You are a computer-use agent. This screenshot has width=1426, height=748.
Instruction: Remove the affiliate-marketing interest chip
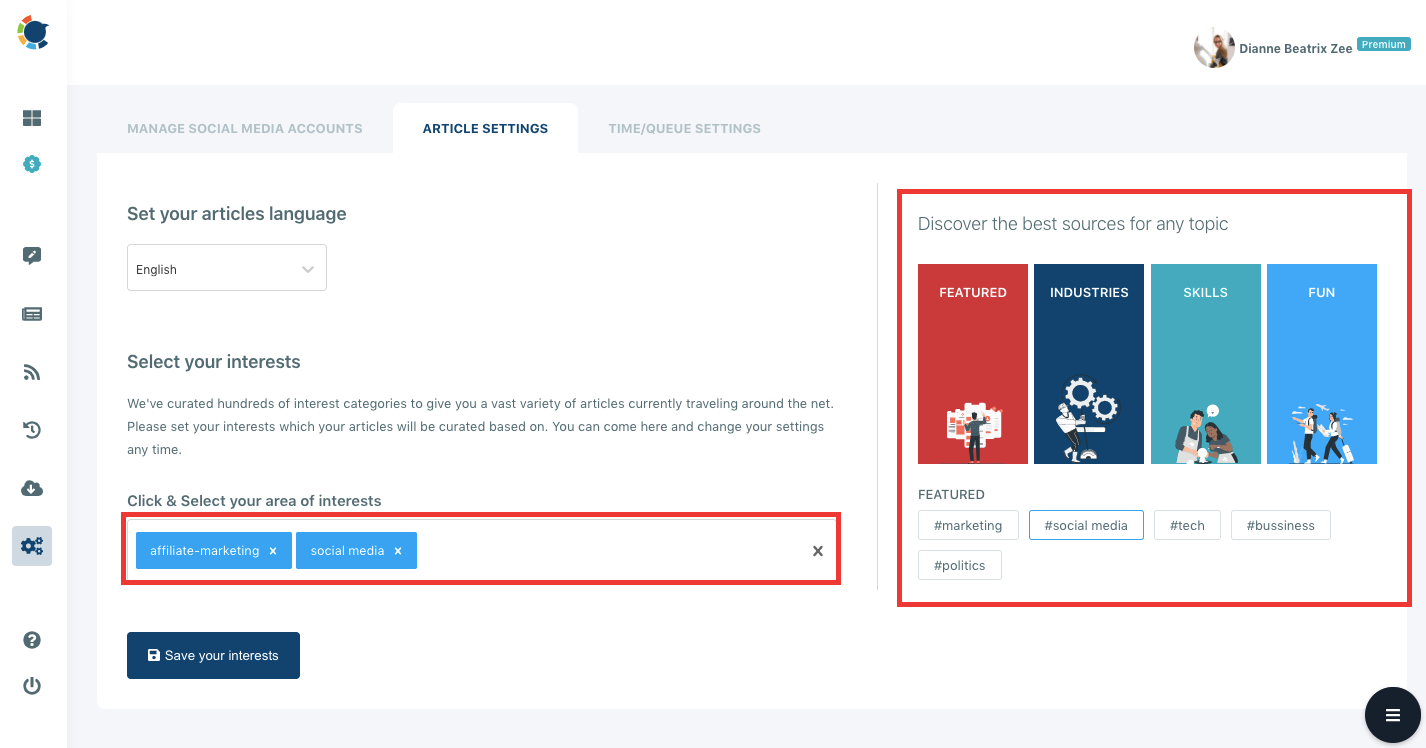coord(273,550)
